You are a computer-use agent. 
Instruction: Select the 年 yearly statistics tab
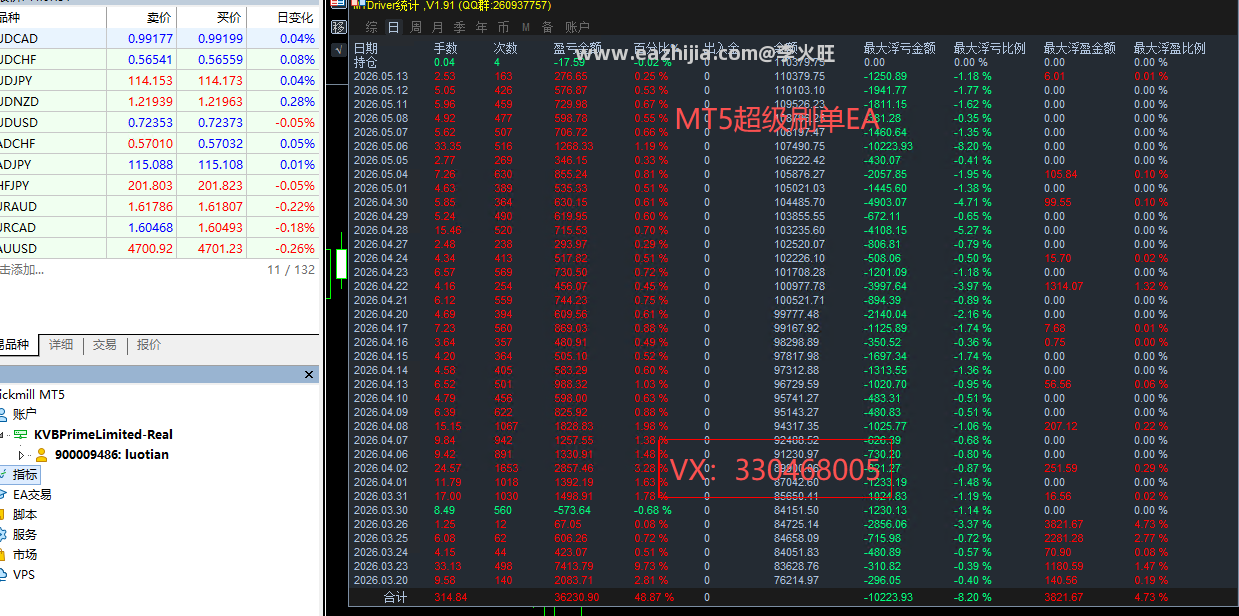[482, 27]
